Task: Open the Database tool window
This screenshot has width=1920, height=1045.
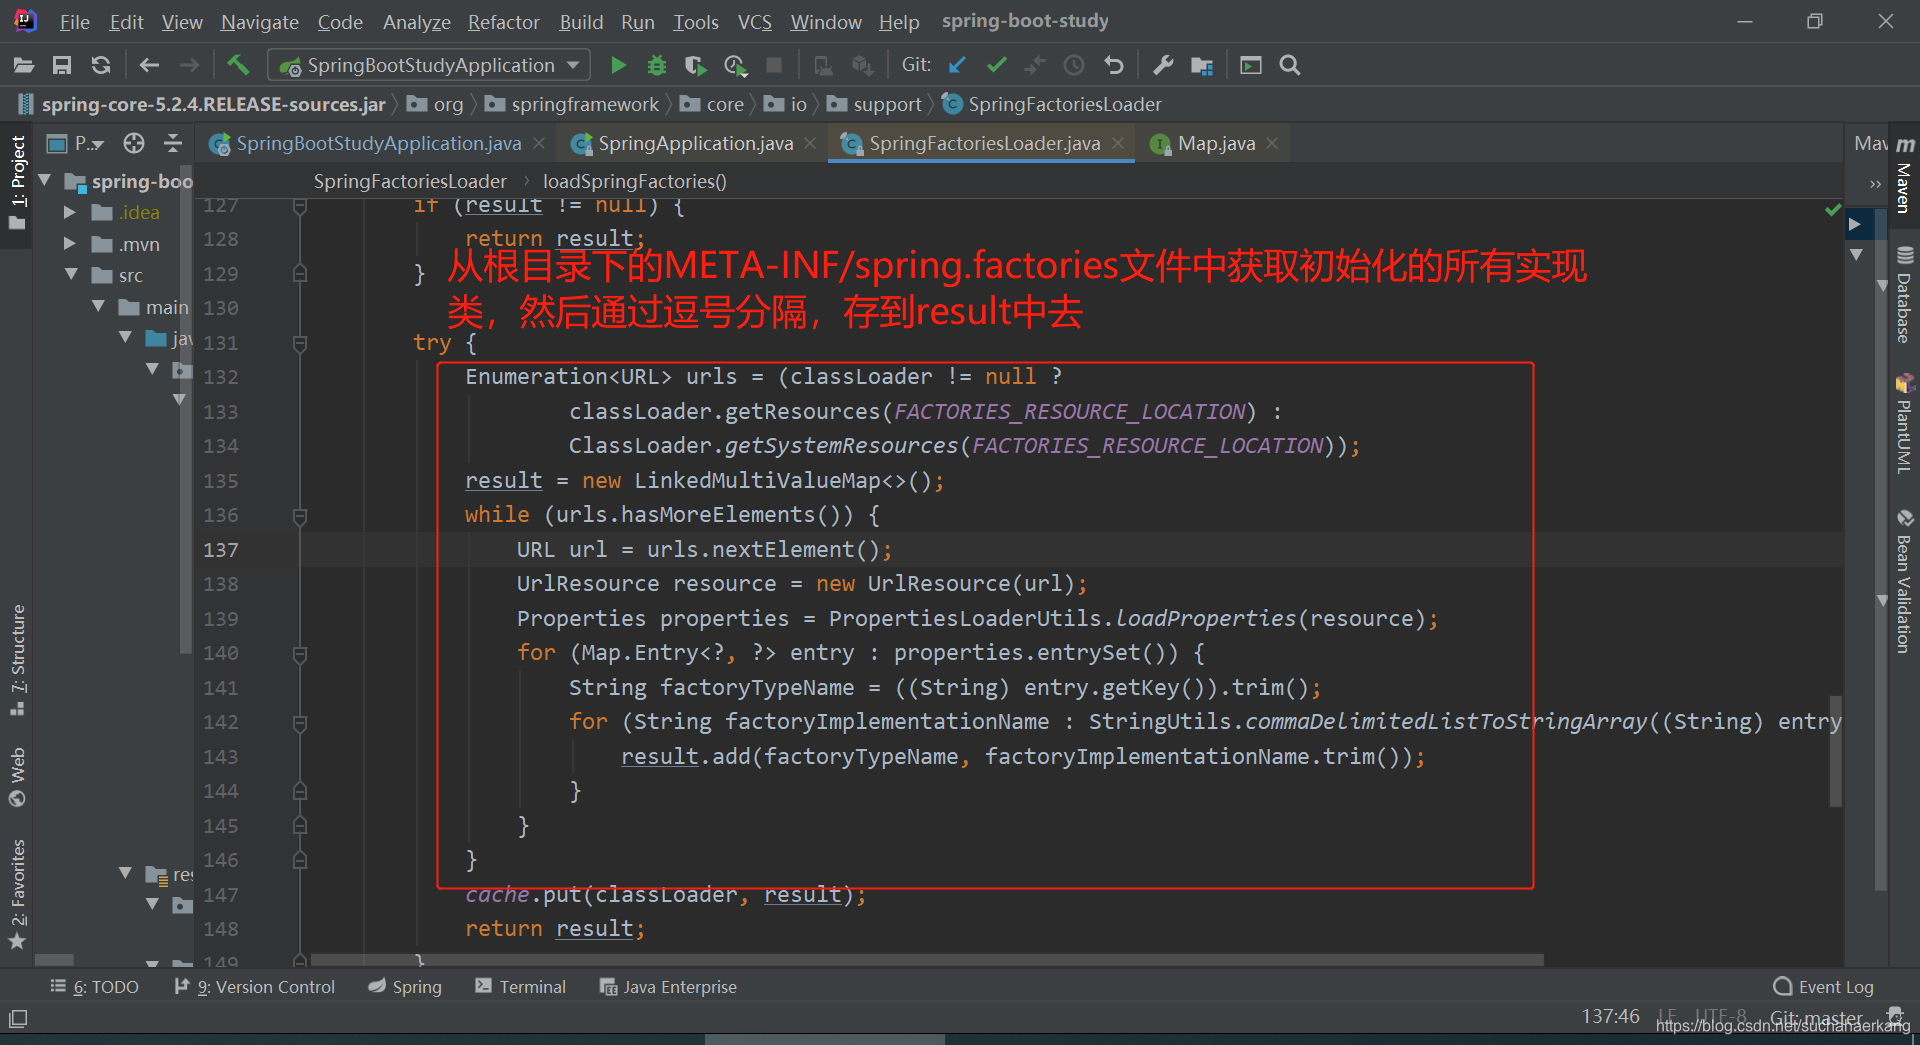Action: pyautogui.click(x=1904, y=296)
